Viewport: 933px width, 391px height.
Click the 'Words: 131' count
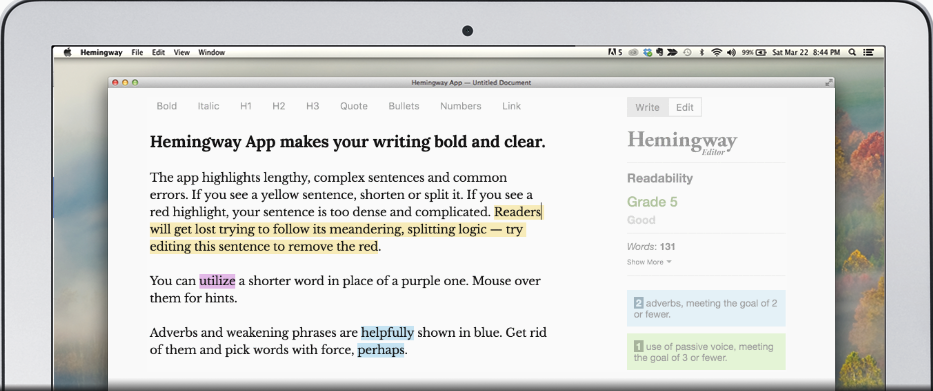651,246
